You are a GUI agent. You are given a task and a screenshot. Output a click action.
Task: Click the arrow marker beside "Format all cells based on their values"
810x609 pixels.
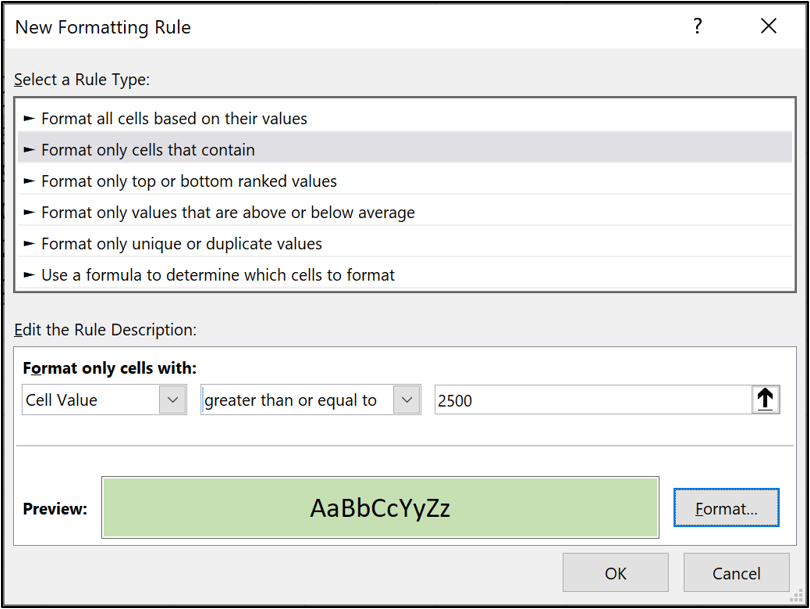29,118
